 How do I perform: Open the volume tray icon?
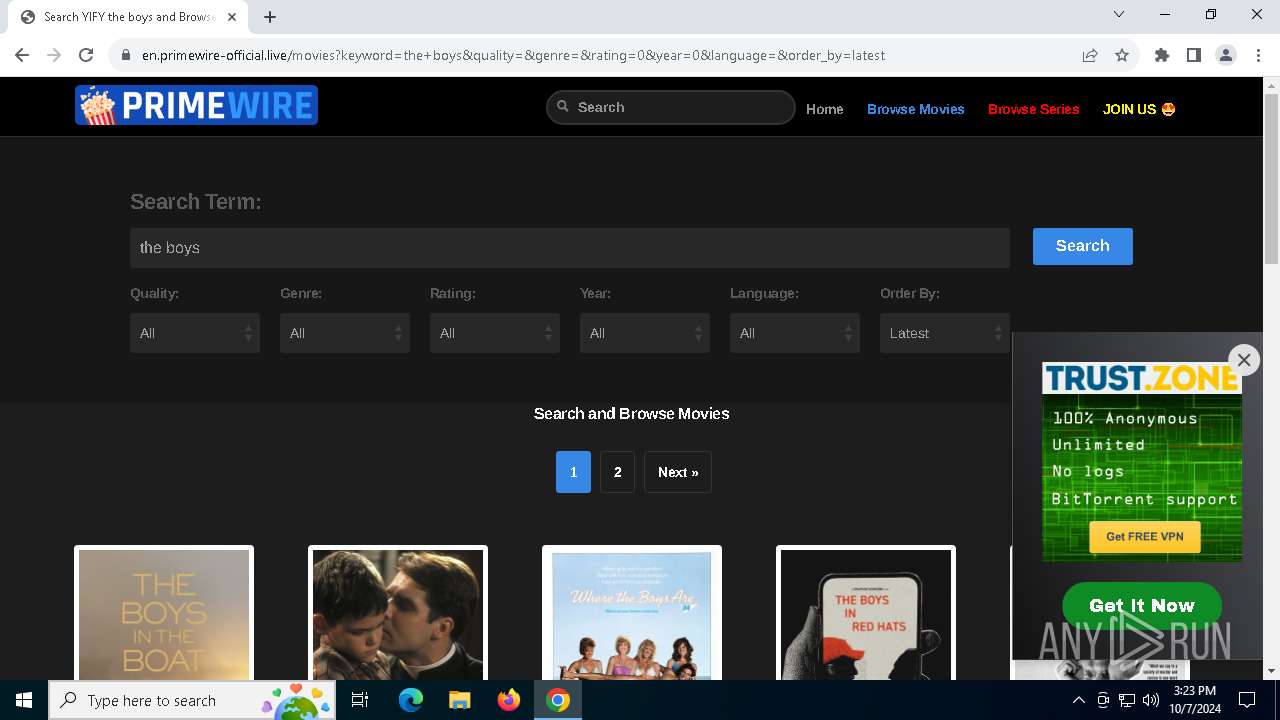click(1151, 700)
